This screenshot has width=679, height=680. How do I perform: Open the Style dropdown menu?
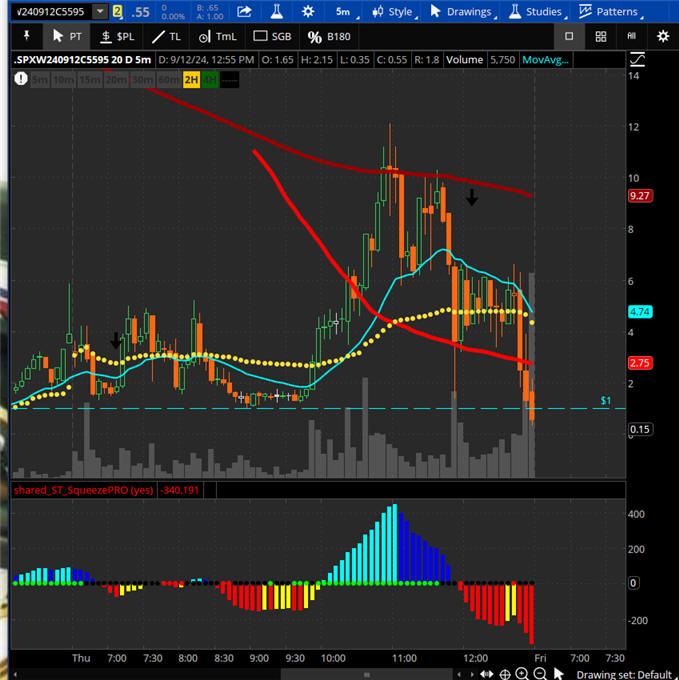392,12
